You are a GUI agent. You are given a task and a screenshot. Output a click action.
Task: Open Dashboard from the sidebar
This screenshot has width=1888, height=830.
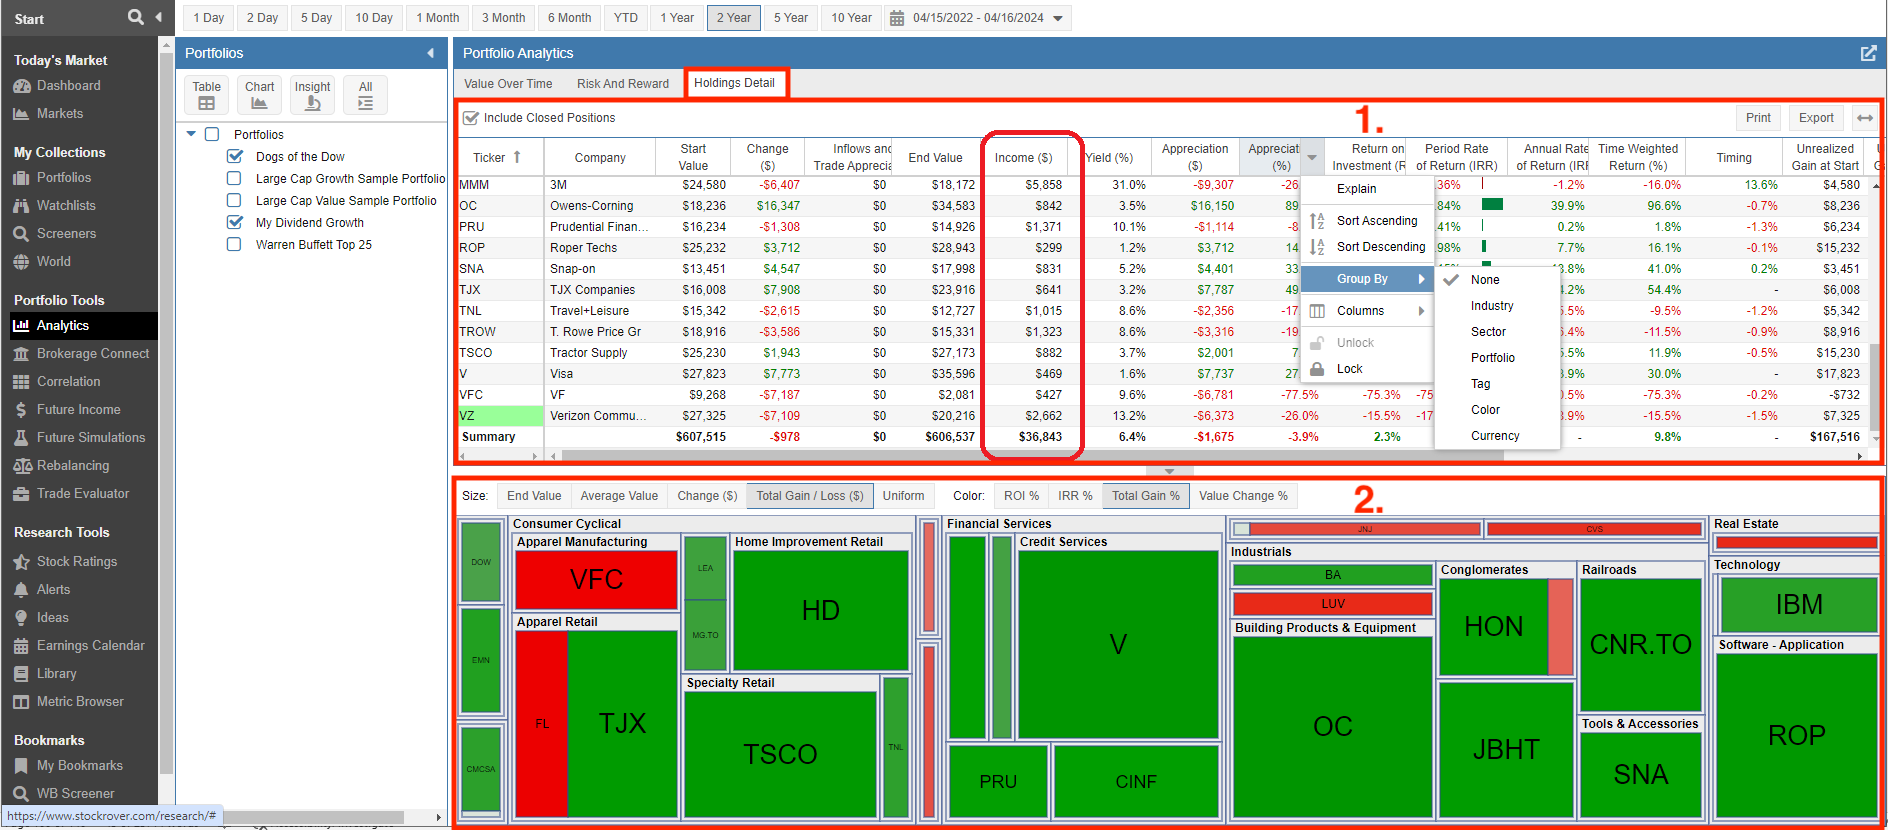coord(68,86)
